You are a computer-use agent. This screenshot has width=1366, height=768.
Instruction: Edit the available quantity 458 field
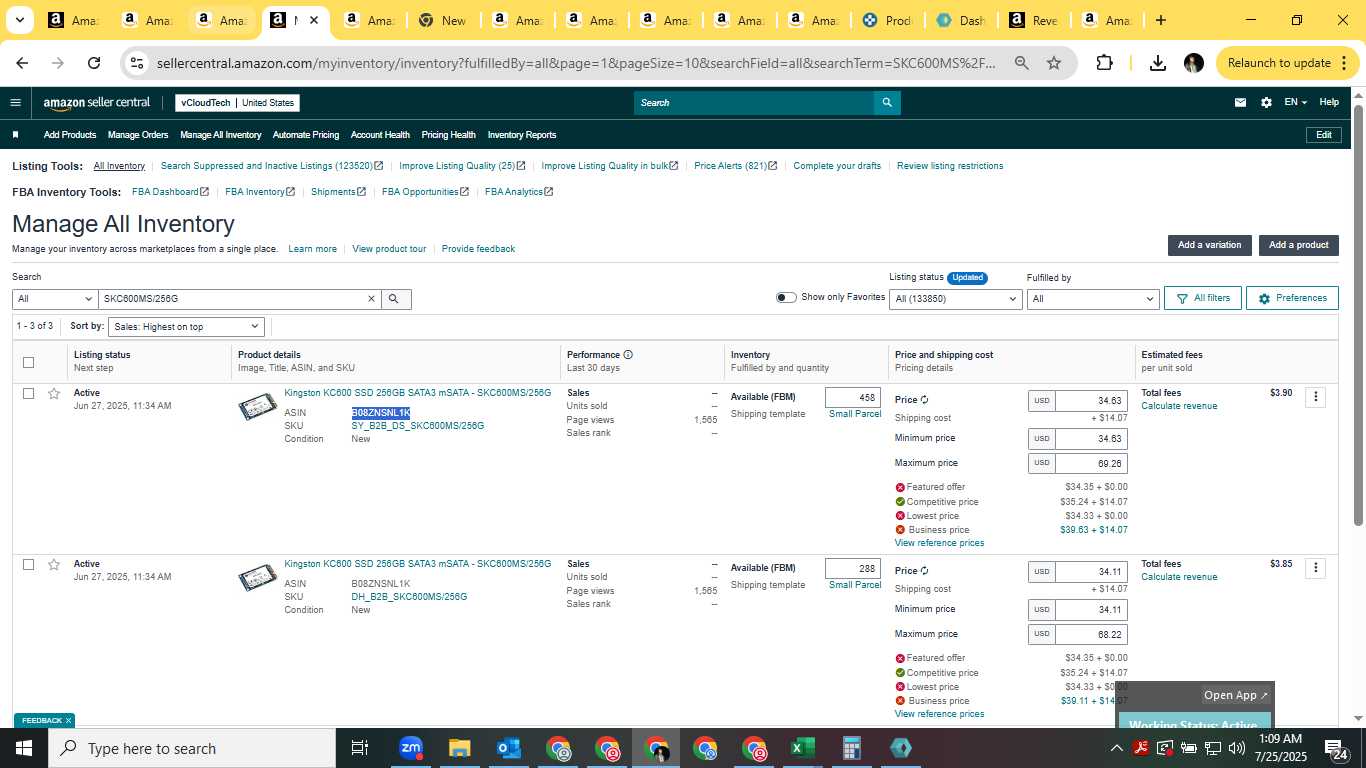tap(853, 398)
